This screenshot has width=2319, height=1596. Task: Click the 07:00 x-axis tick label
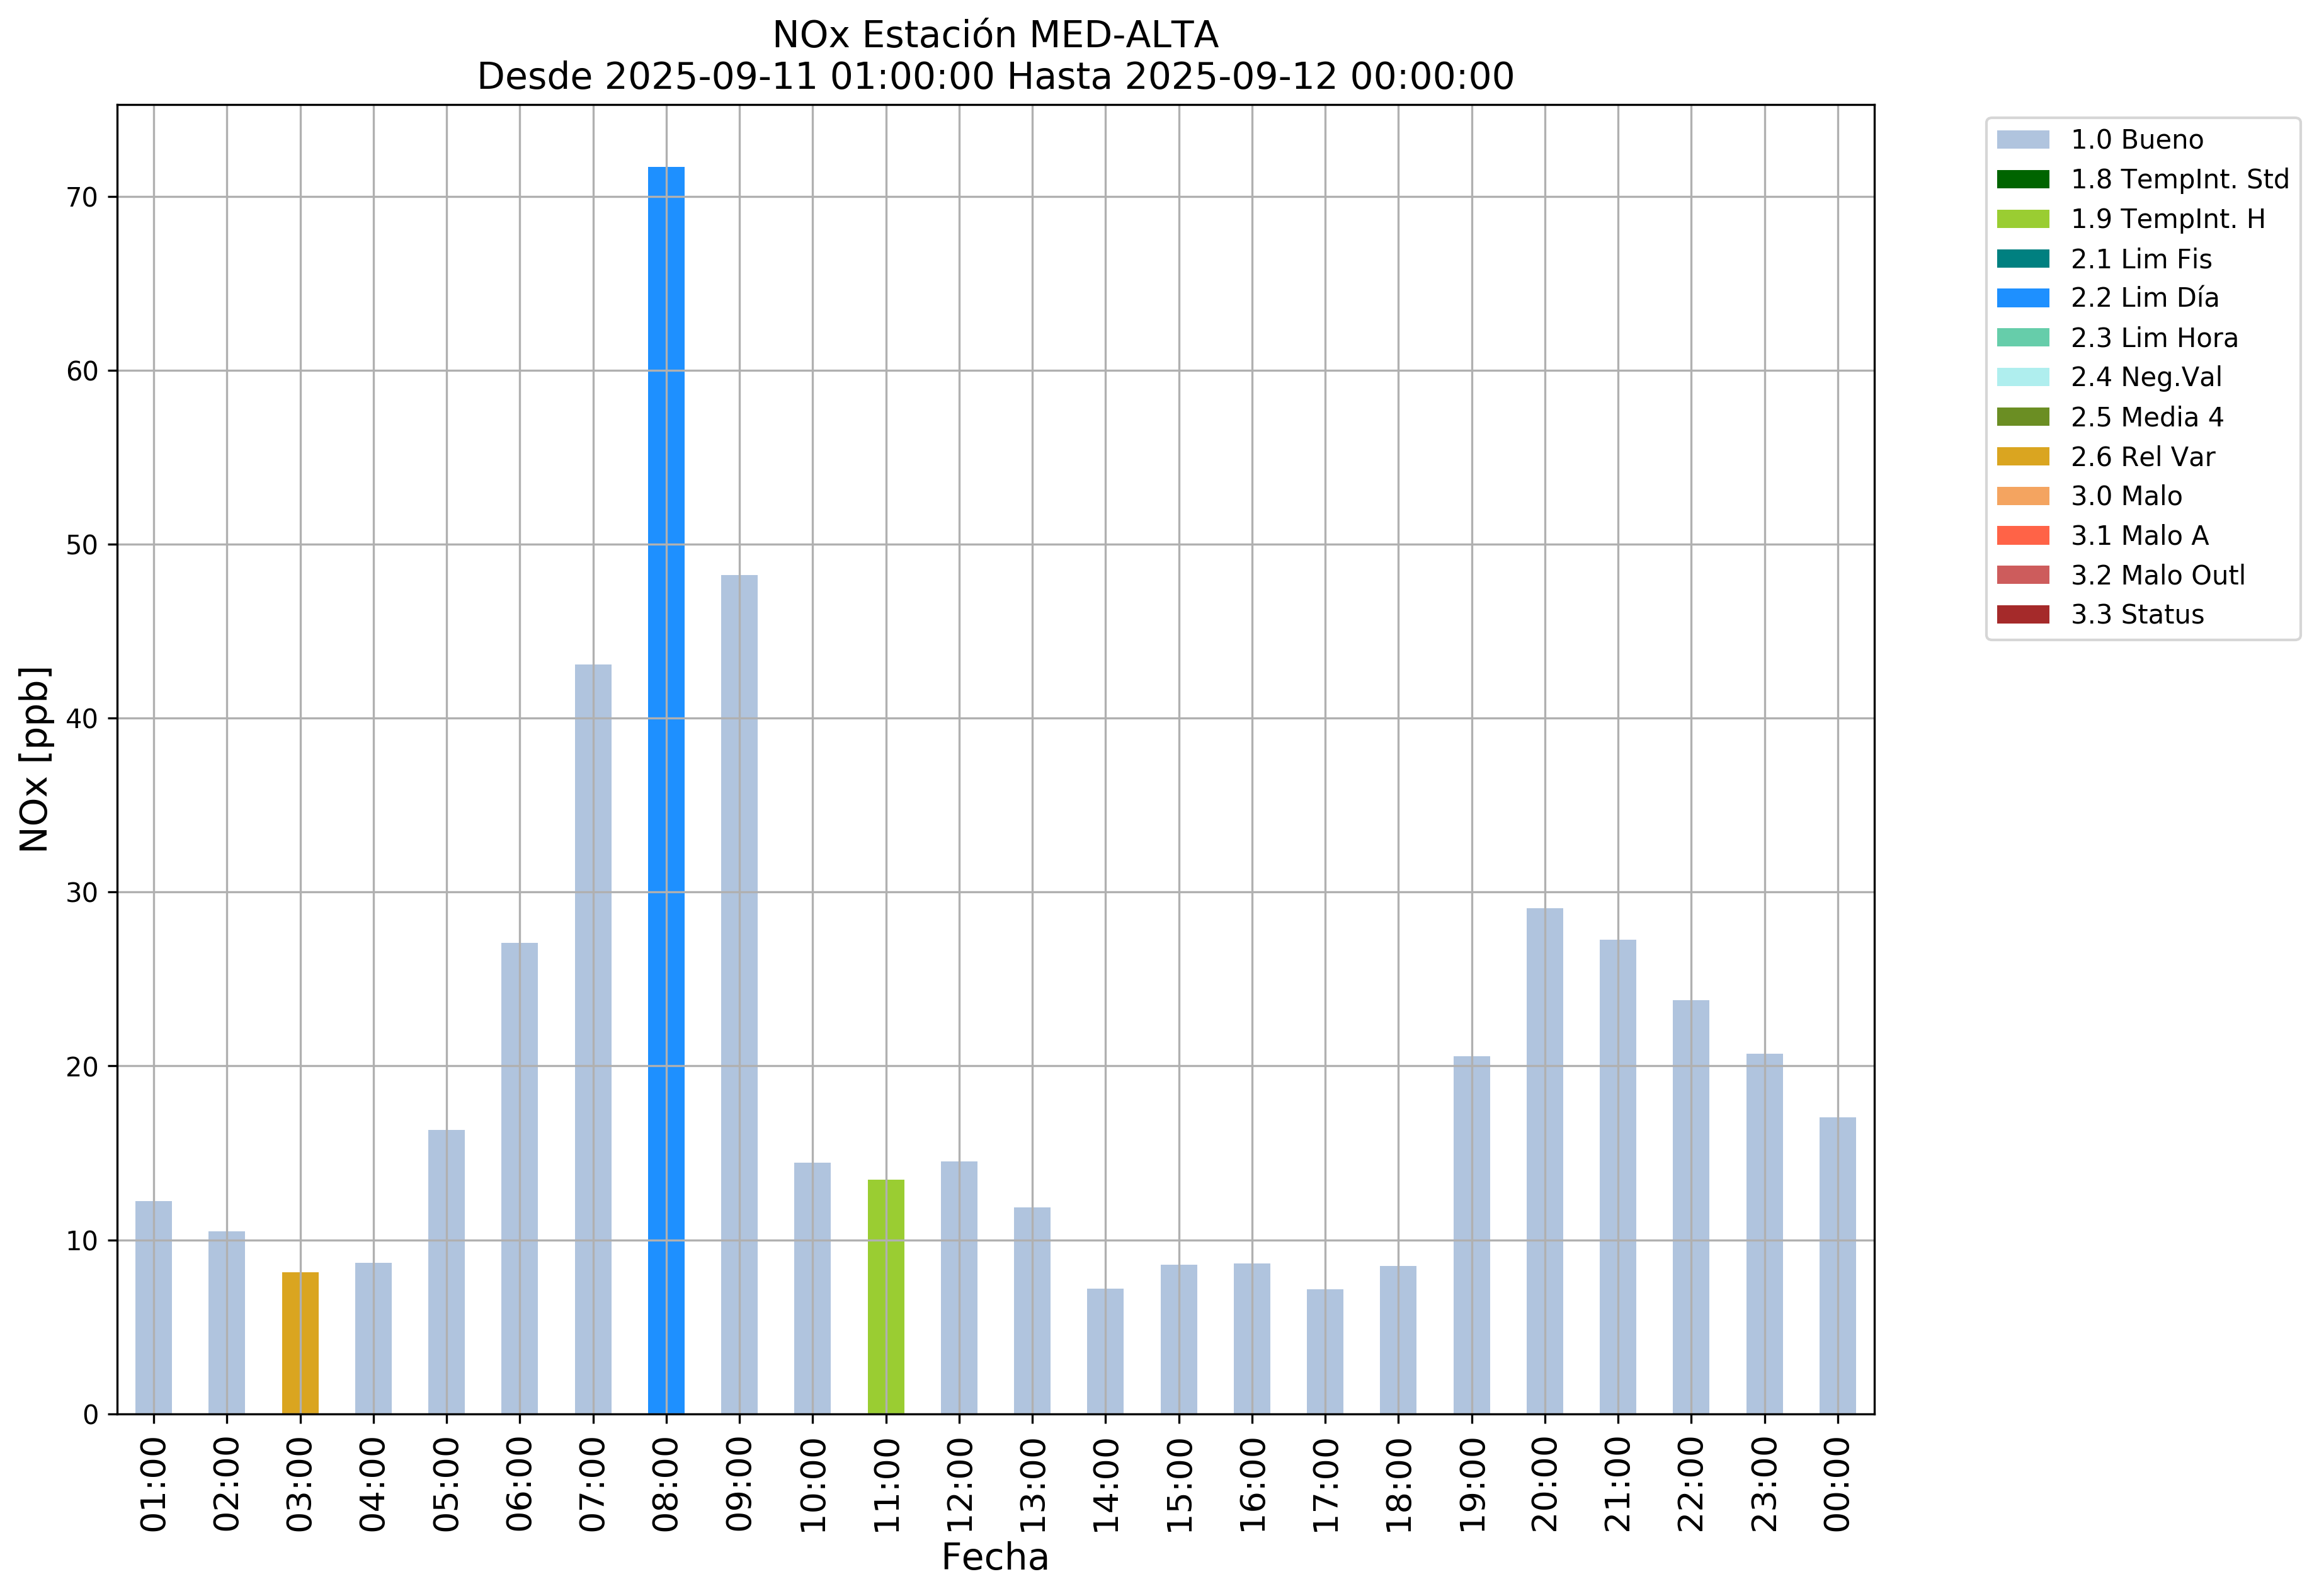pyautogui.click(x=593, y=1484)
